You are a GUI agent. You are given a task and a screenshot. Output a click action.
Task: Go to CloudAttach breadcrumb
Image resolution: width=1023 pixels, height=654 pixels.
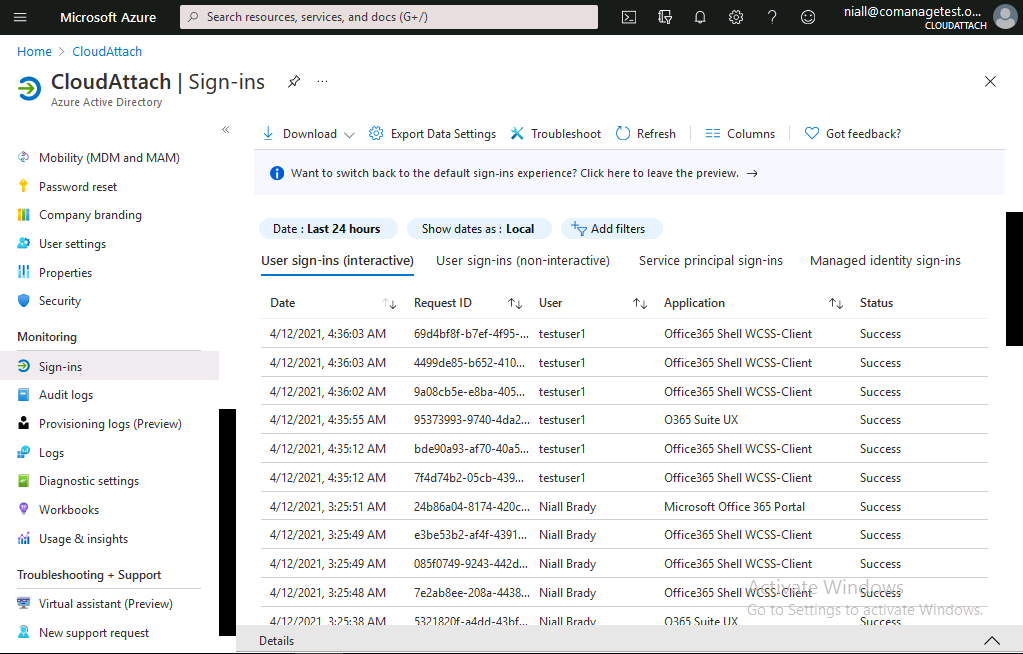[107, 52]
